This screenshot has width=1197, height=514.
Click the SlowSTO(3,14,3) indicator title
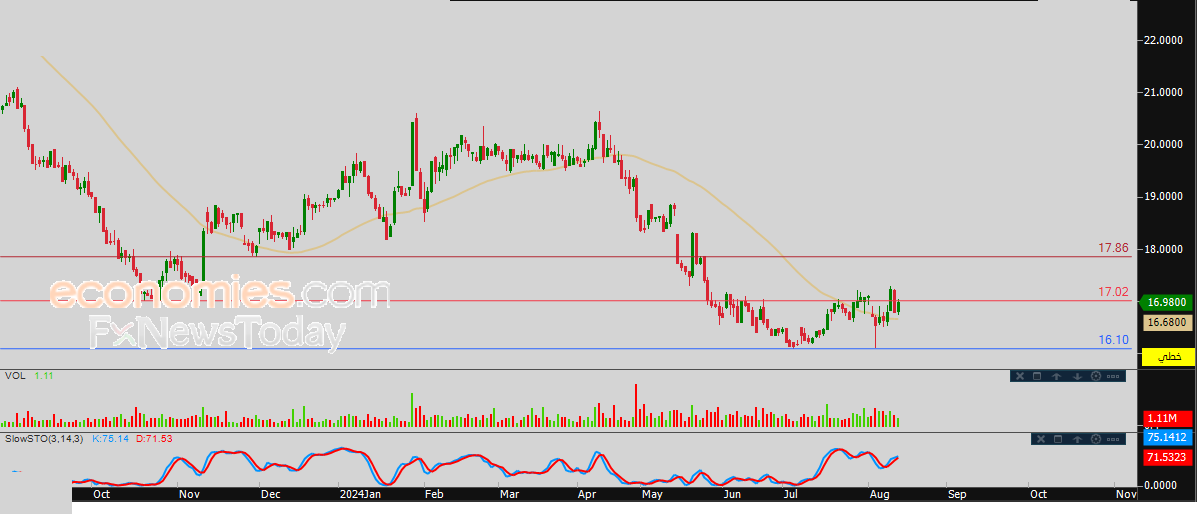(44, 438)
